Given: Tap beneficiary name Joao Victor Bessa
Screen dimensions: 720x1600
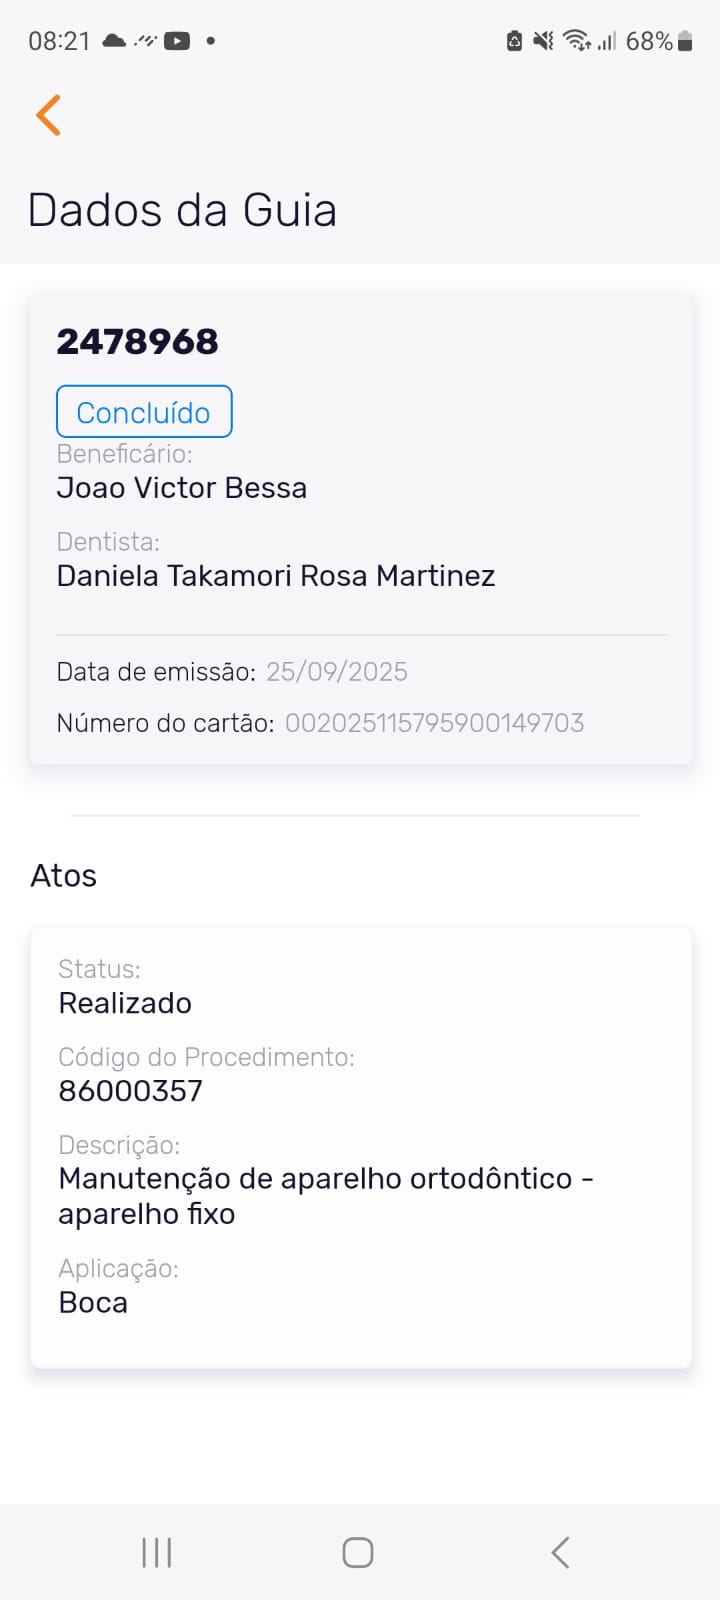Looking at the screenshot, I should point(181,488).
